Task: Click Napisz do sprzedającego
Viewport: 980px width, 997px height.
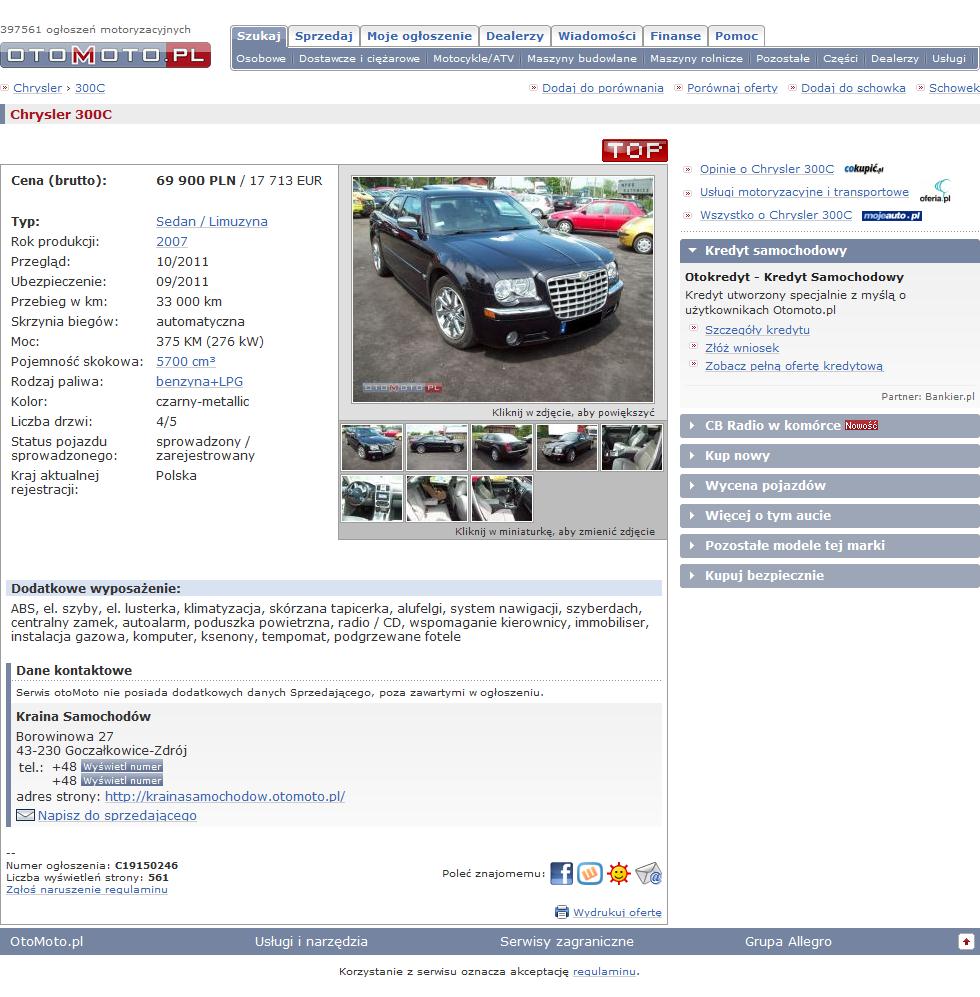Action: tap(117, 815)
